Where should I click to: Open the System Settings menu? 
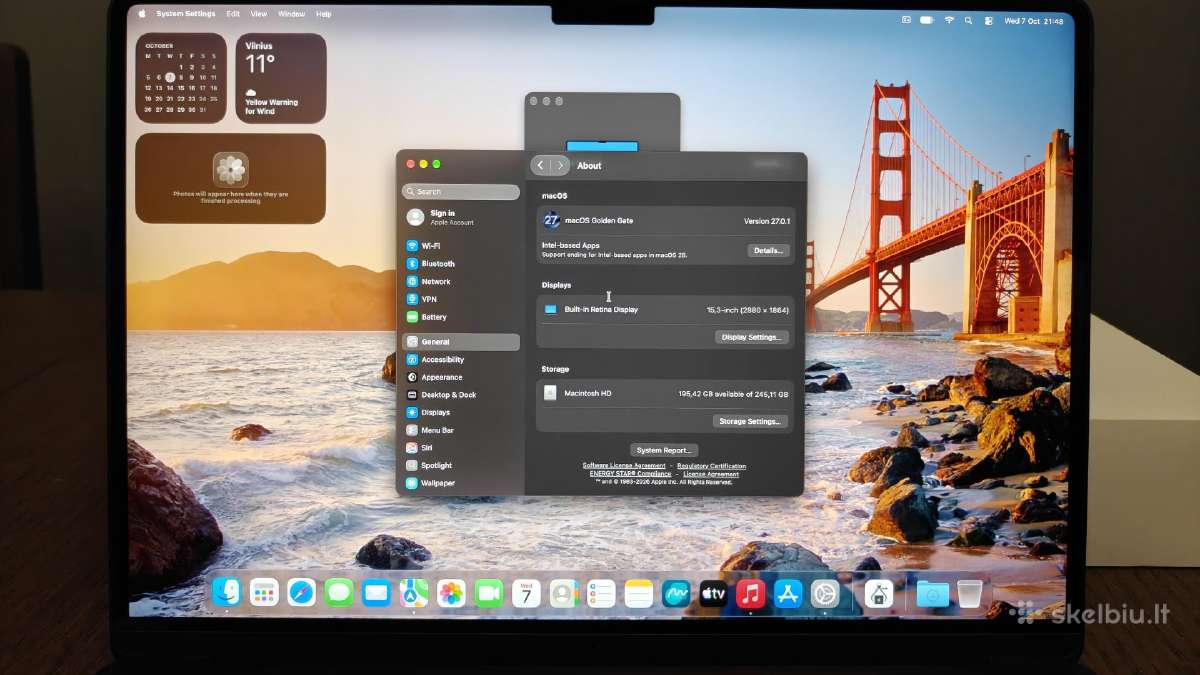186,14
